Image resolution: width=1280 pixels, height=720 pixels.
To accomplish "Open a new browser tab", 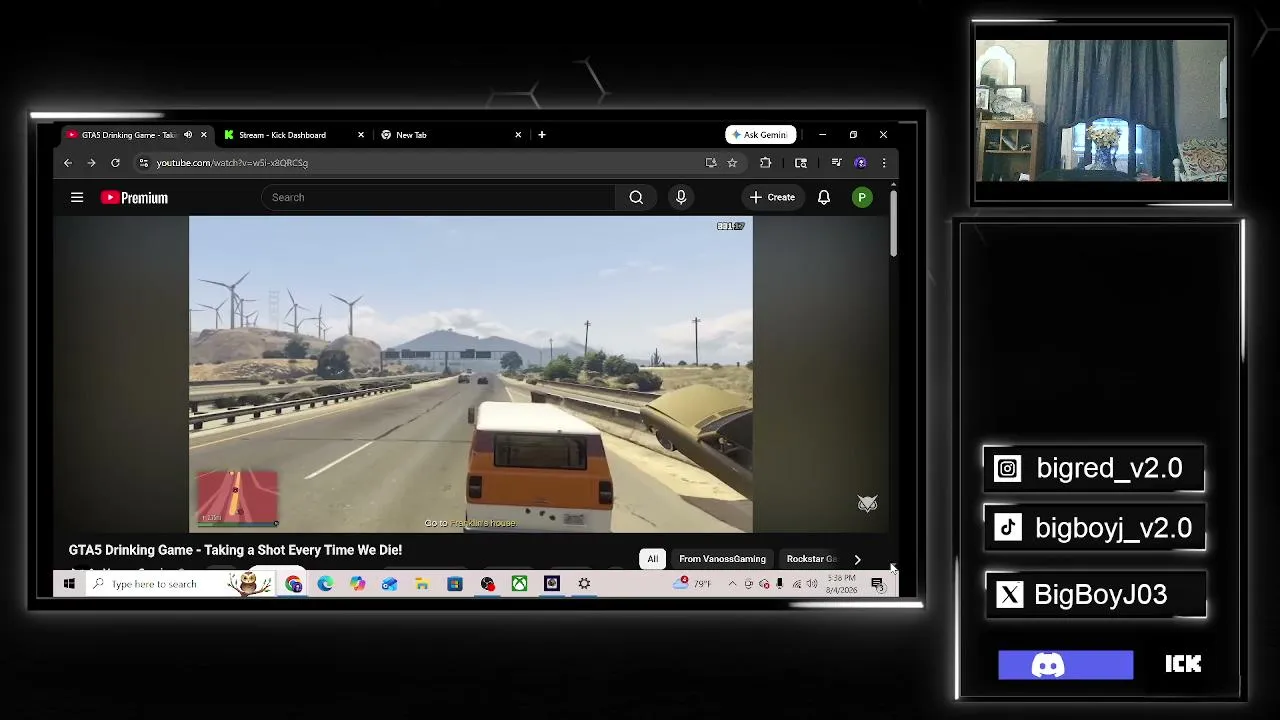I will pos(542,135).
